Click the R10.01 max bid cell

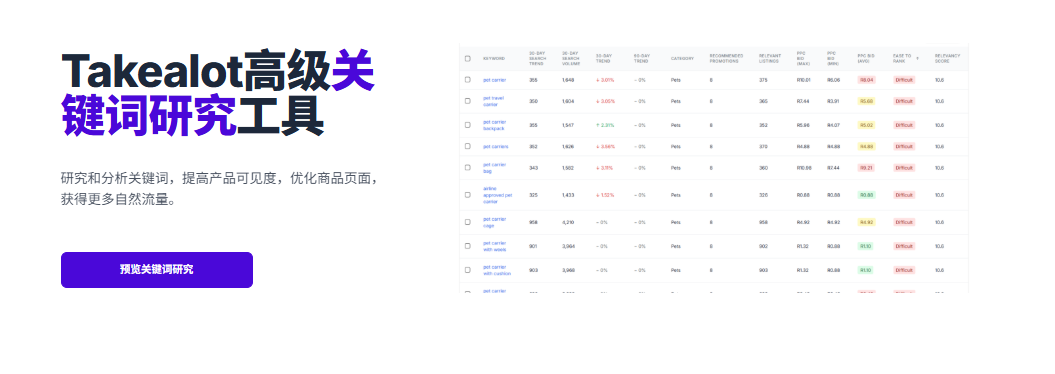803,80
